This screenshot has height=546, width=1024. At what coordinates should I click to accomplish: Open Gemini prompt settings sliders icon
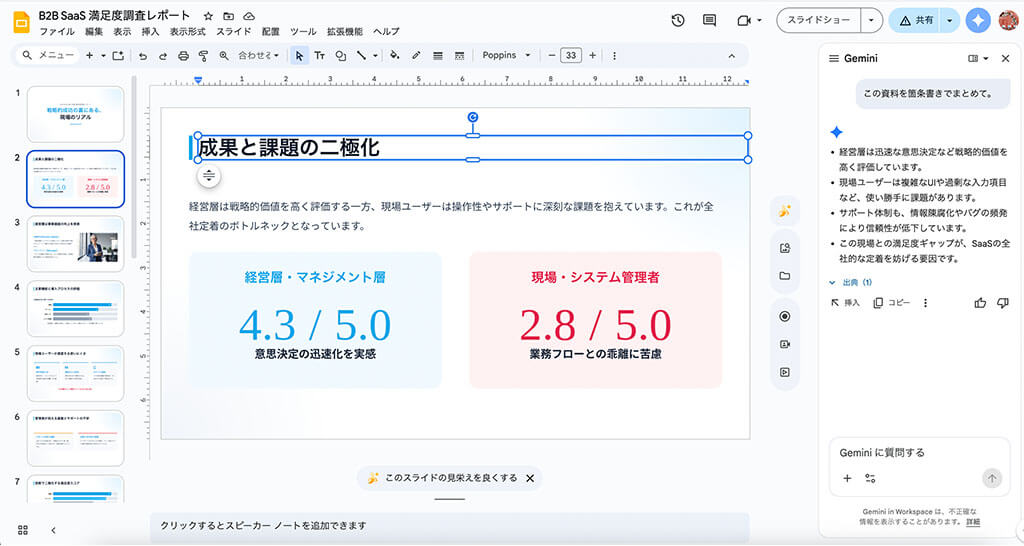870,478
